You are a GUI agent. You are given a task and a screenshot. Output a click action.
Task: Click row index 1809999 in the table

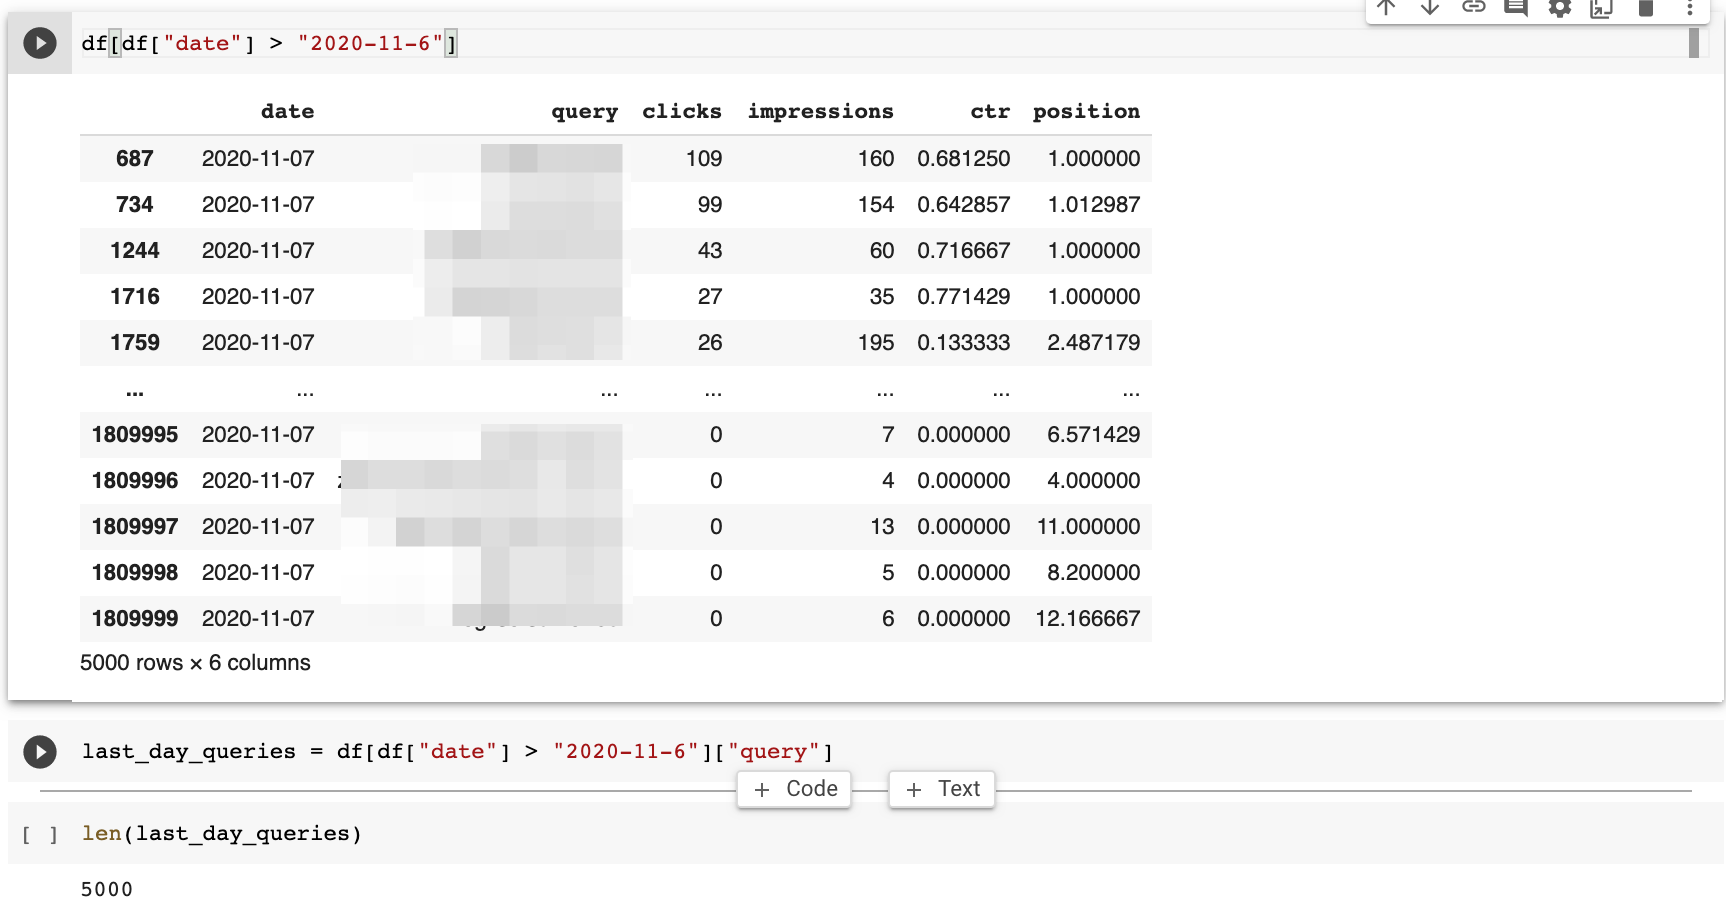pyautogui.click(x=135, y=618)
